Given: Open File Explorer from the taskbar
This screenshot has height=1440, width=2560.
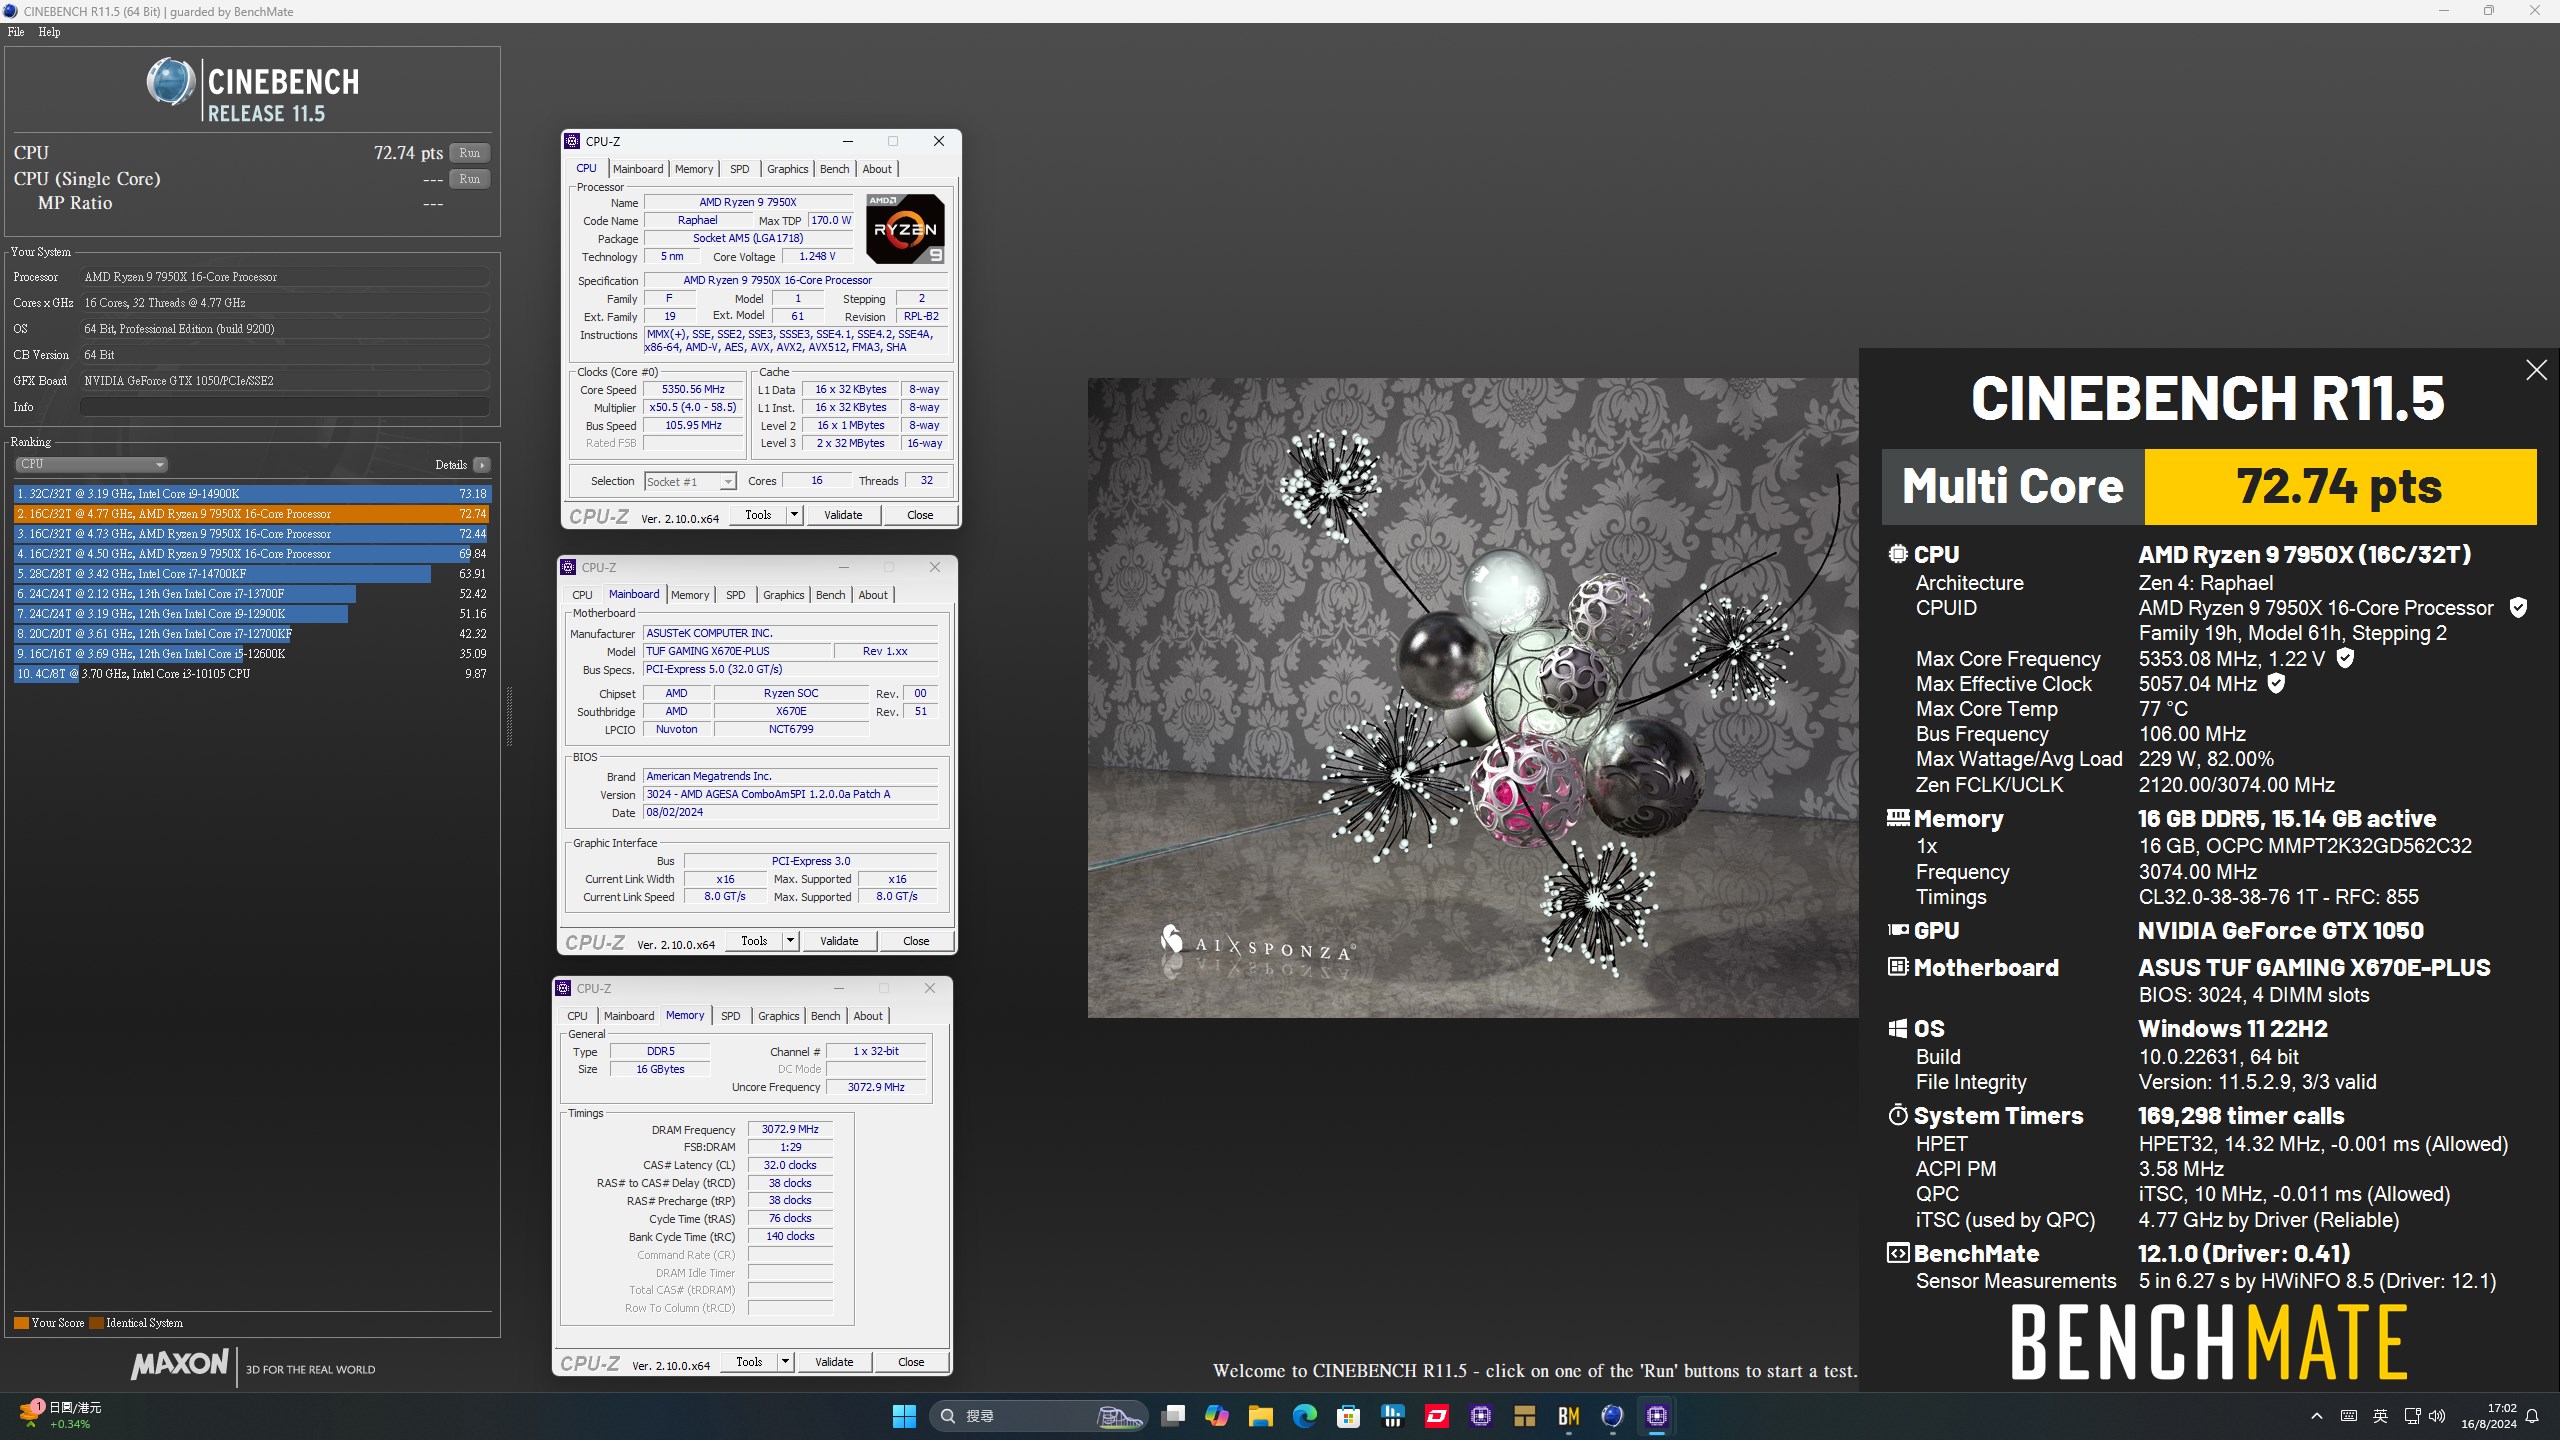Looking at the screenshot, I should tap(1261, 1416).
